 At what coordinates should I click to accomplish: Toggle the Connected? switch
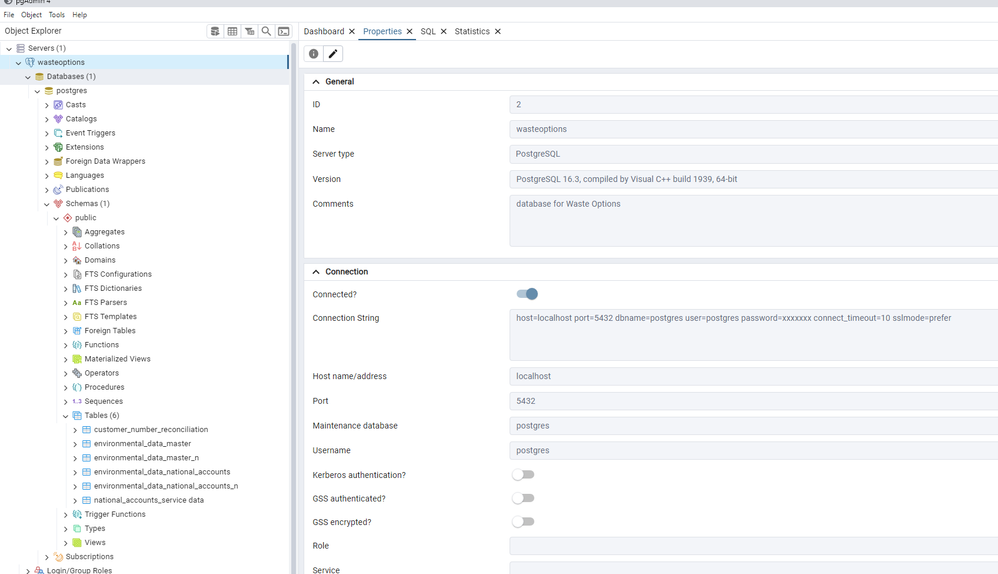click(x=527, y=294)
